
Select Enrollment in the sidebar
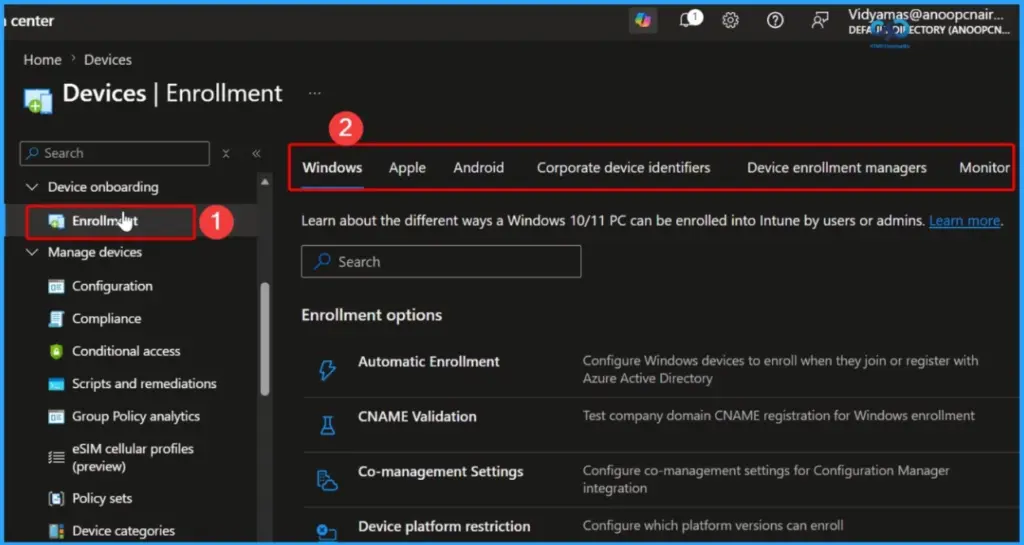(105, 221)
